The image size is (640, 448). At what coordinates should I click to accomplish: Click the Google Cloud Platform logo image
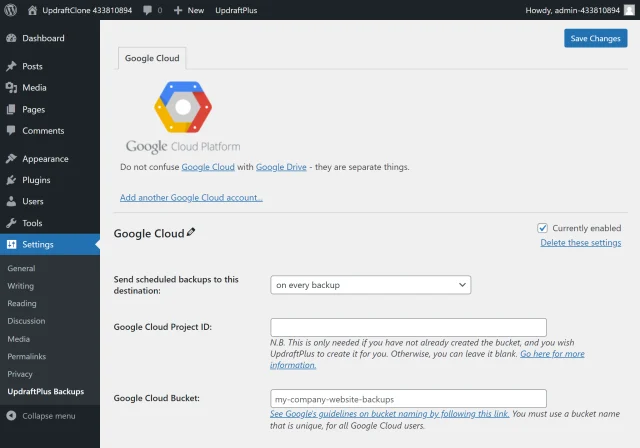[x=183, y=116]
